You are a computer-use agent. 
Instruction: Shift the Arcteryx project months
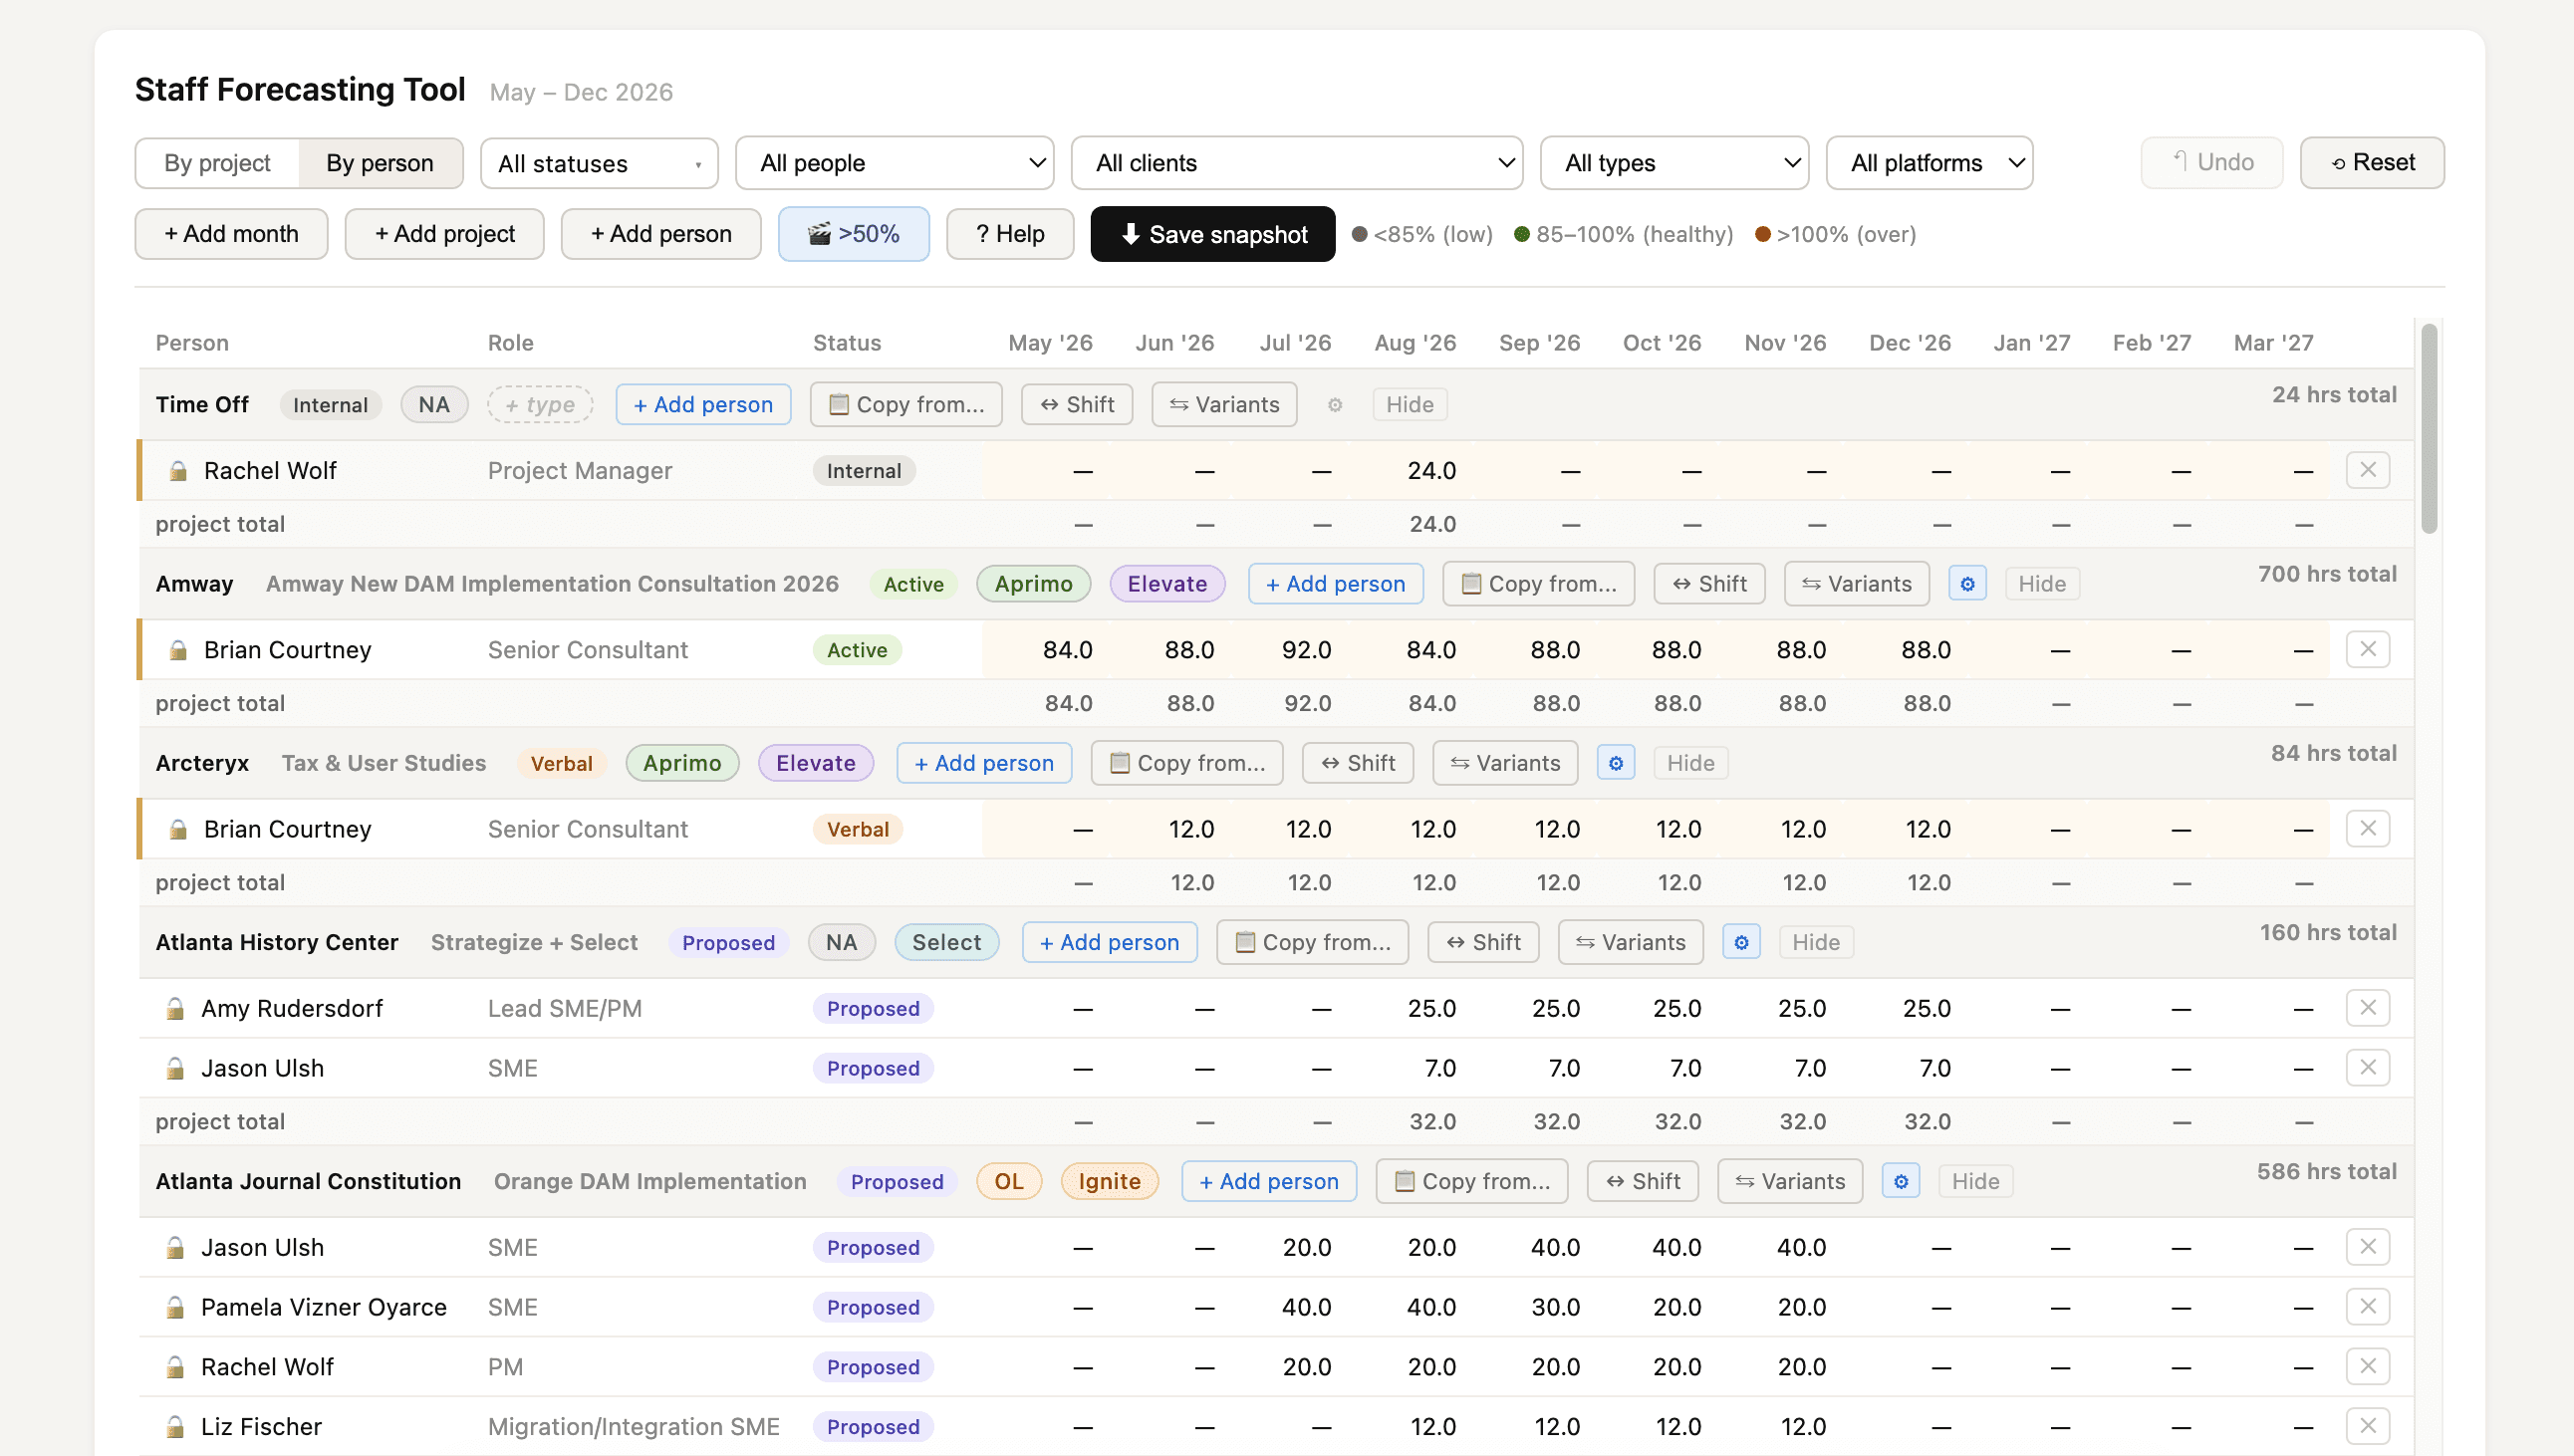coord(1358,763)
